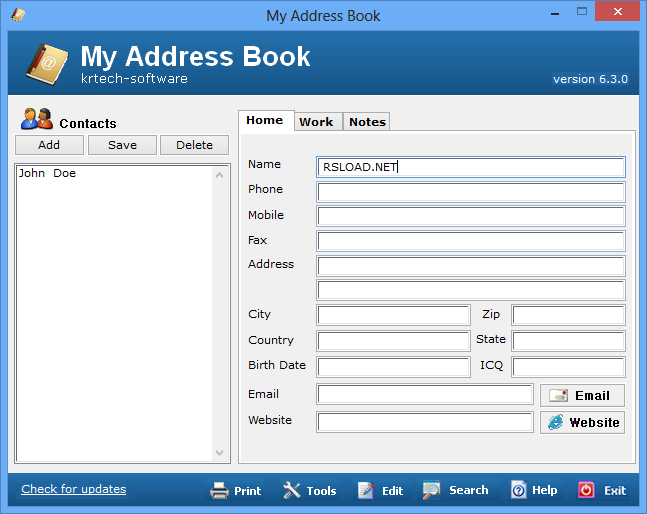Click the Edit notepad icon
This screenshot has width=647, height=514.
[366, 490]
